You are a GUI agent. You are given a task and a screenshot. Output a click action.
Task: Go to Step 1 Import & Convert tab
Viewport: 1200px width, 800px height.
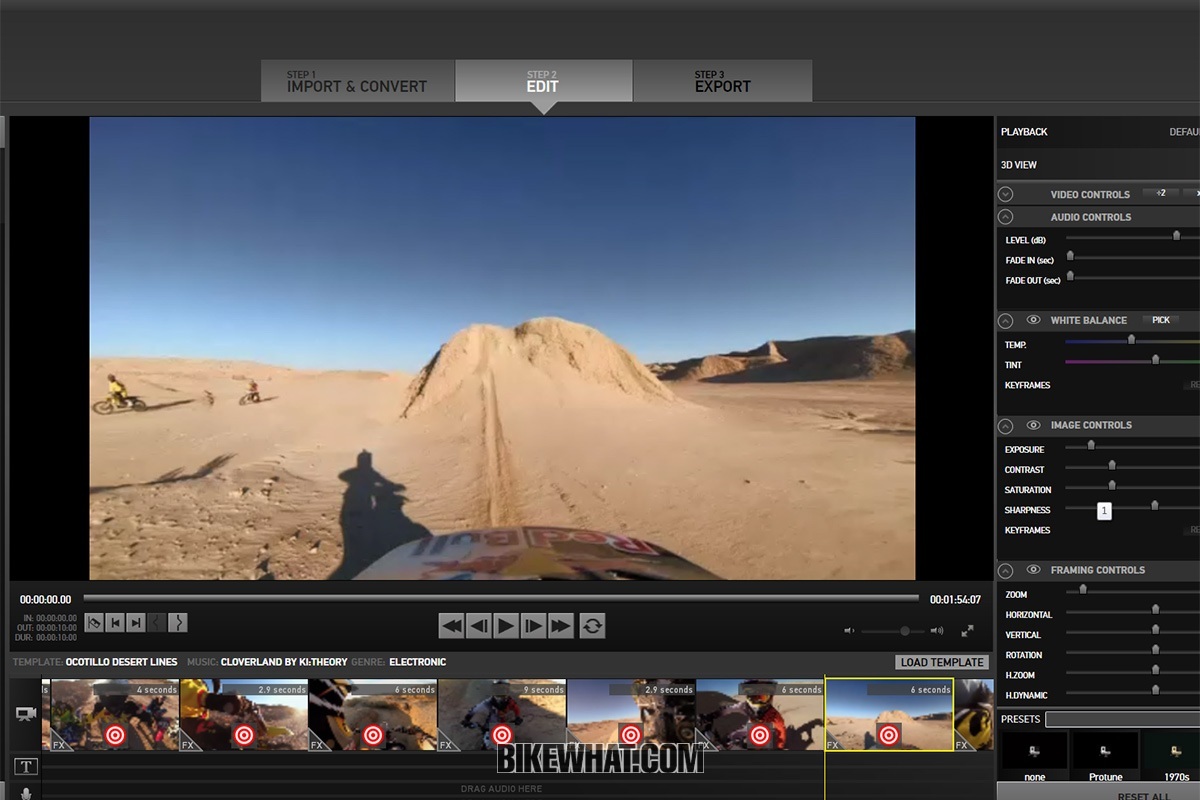357,81
